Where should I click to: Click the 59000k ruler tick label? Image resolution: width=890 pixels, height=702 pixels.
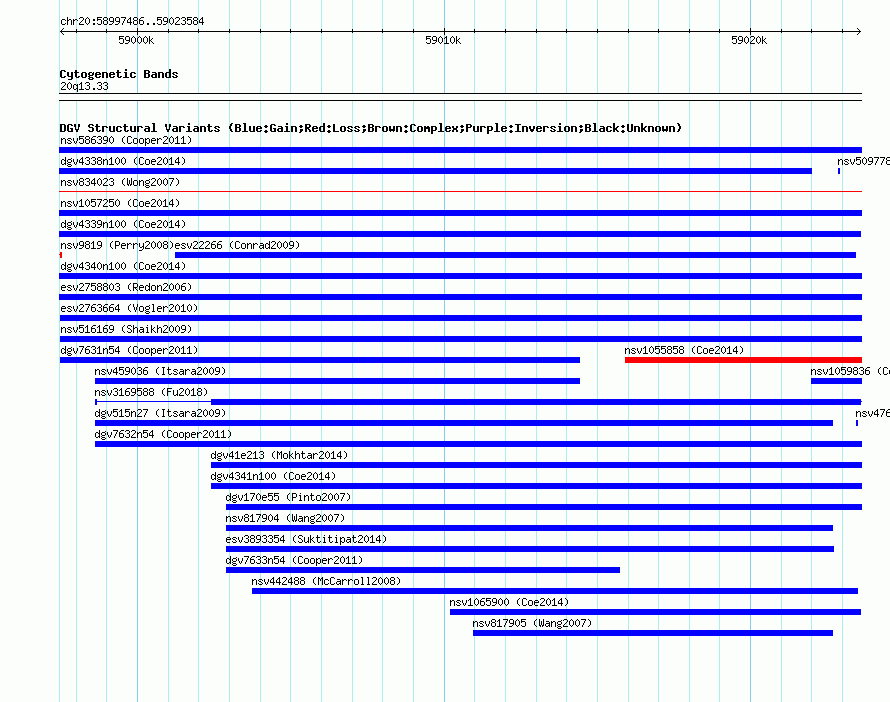click(136, 40)
